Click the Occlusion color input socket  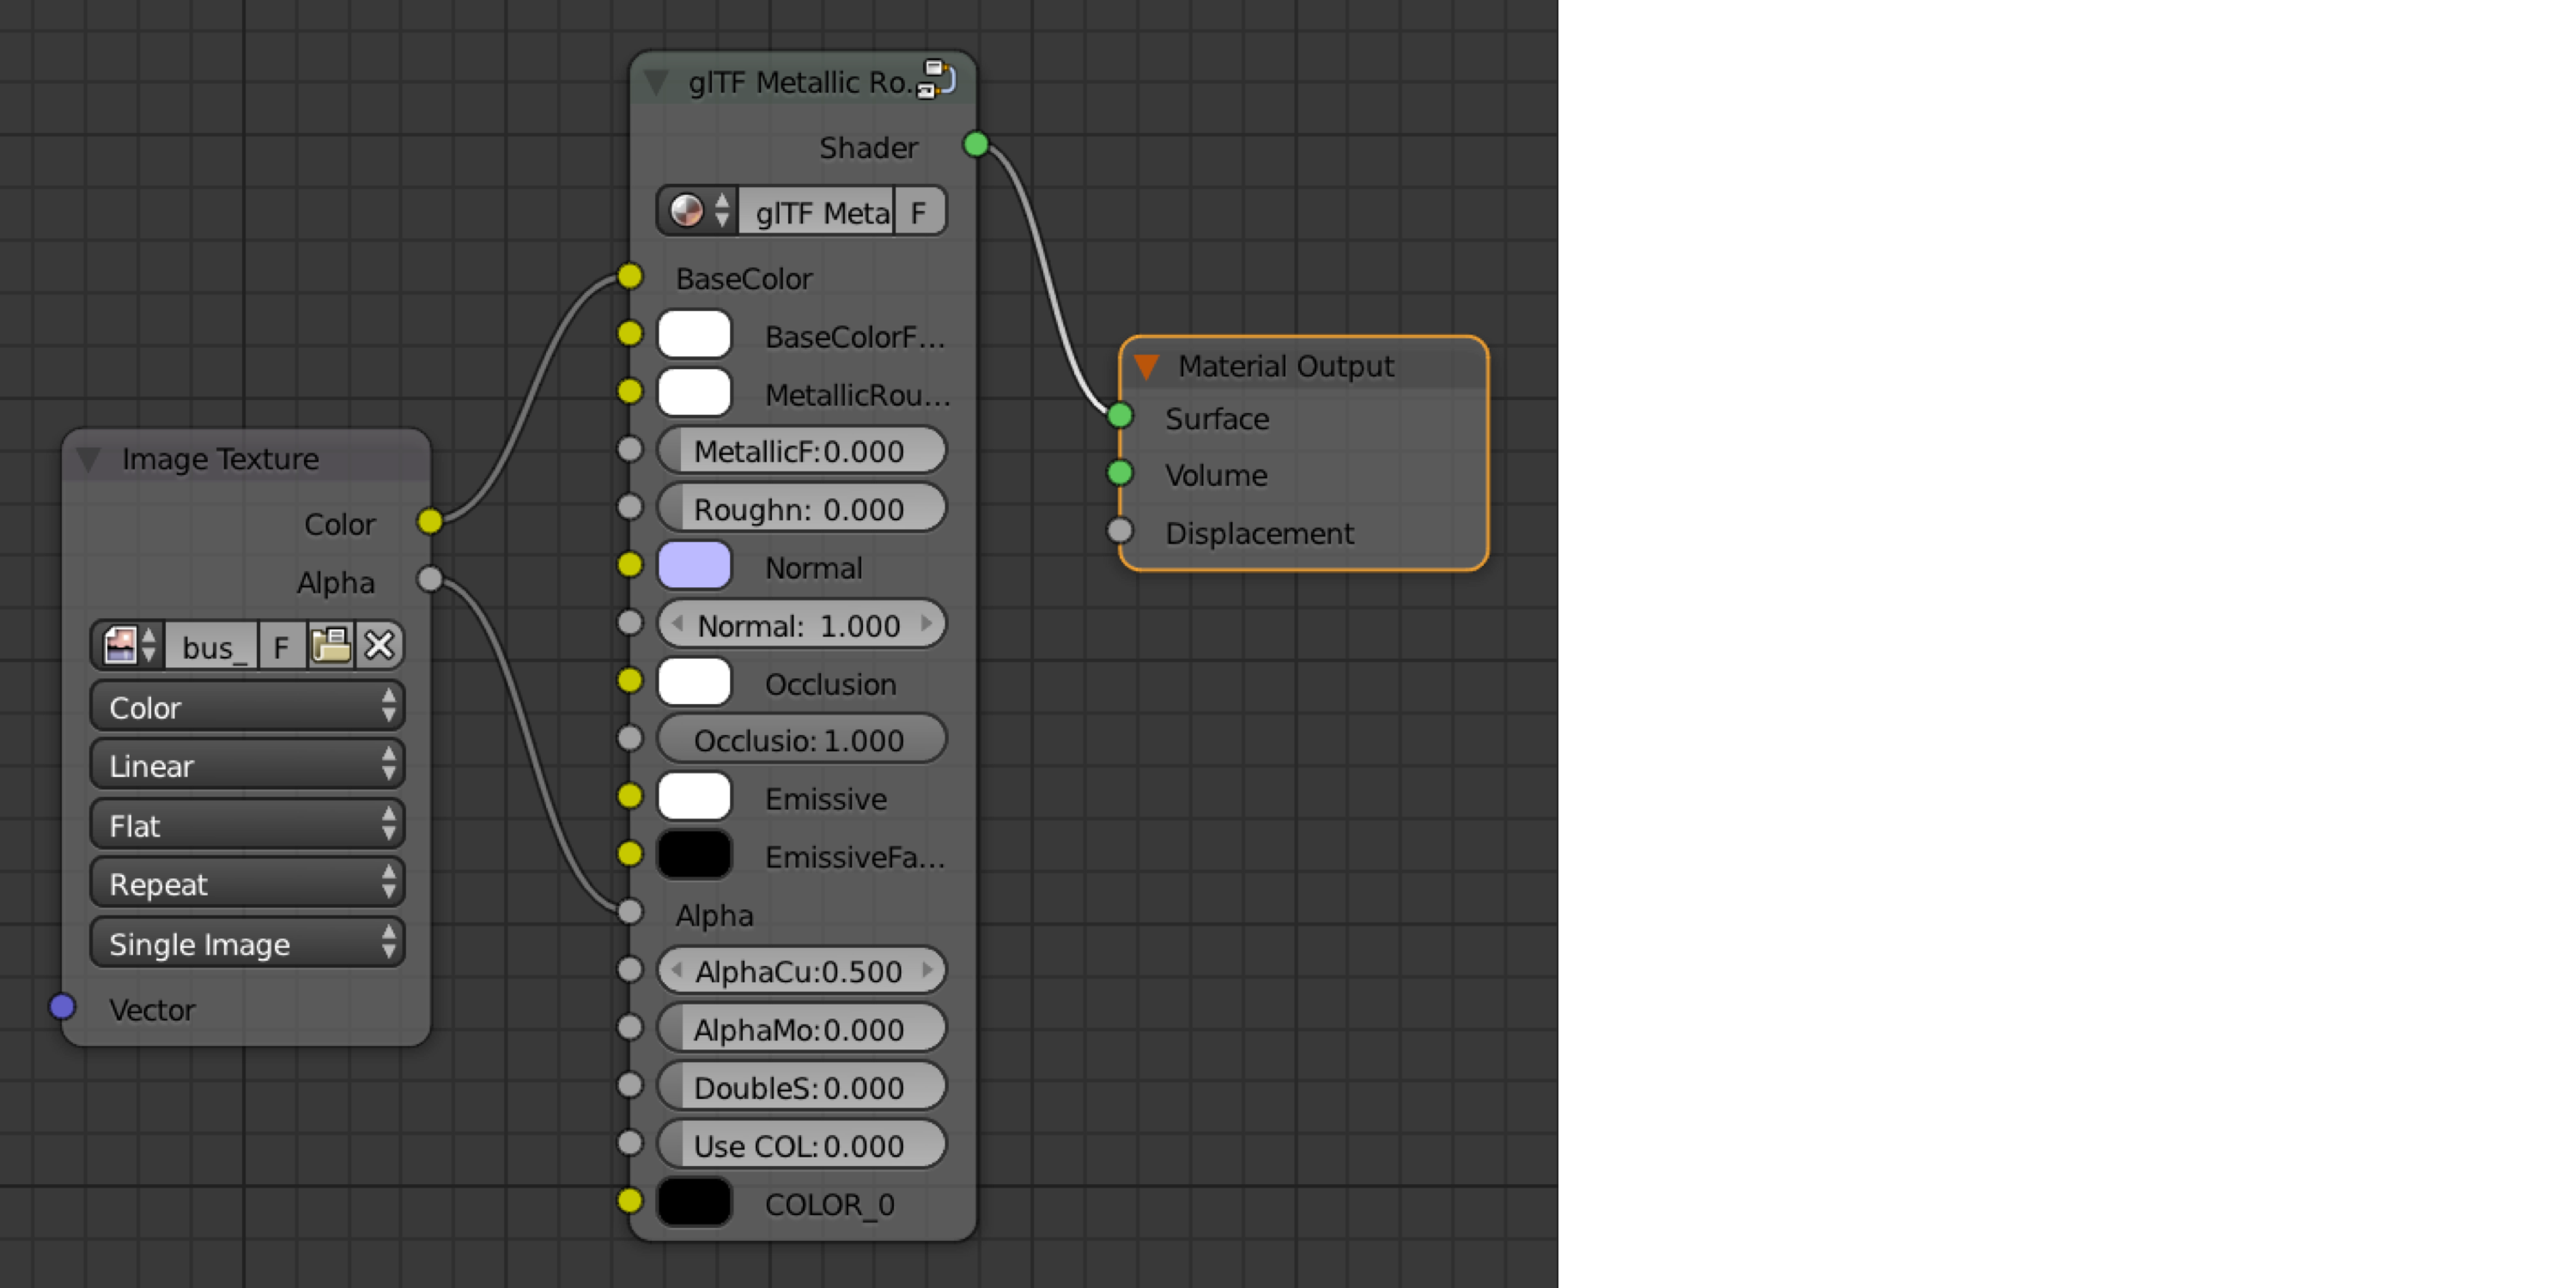[x=630, y=681]
